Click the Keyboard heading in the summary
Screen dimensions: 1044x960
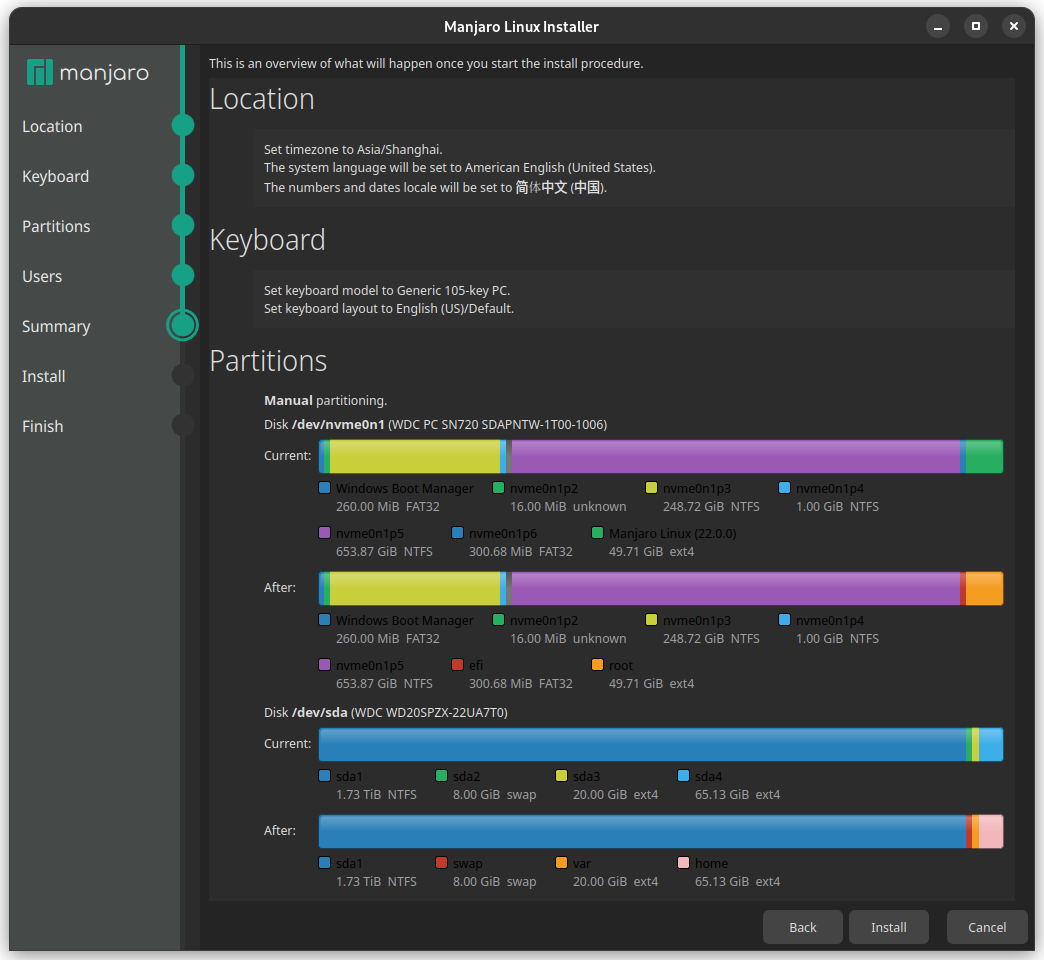pyautogui.click(x=267, y=240)
